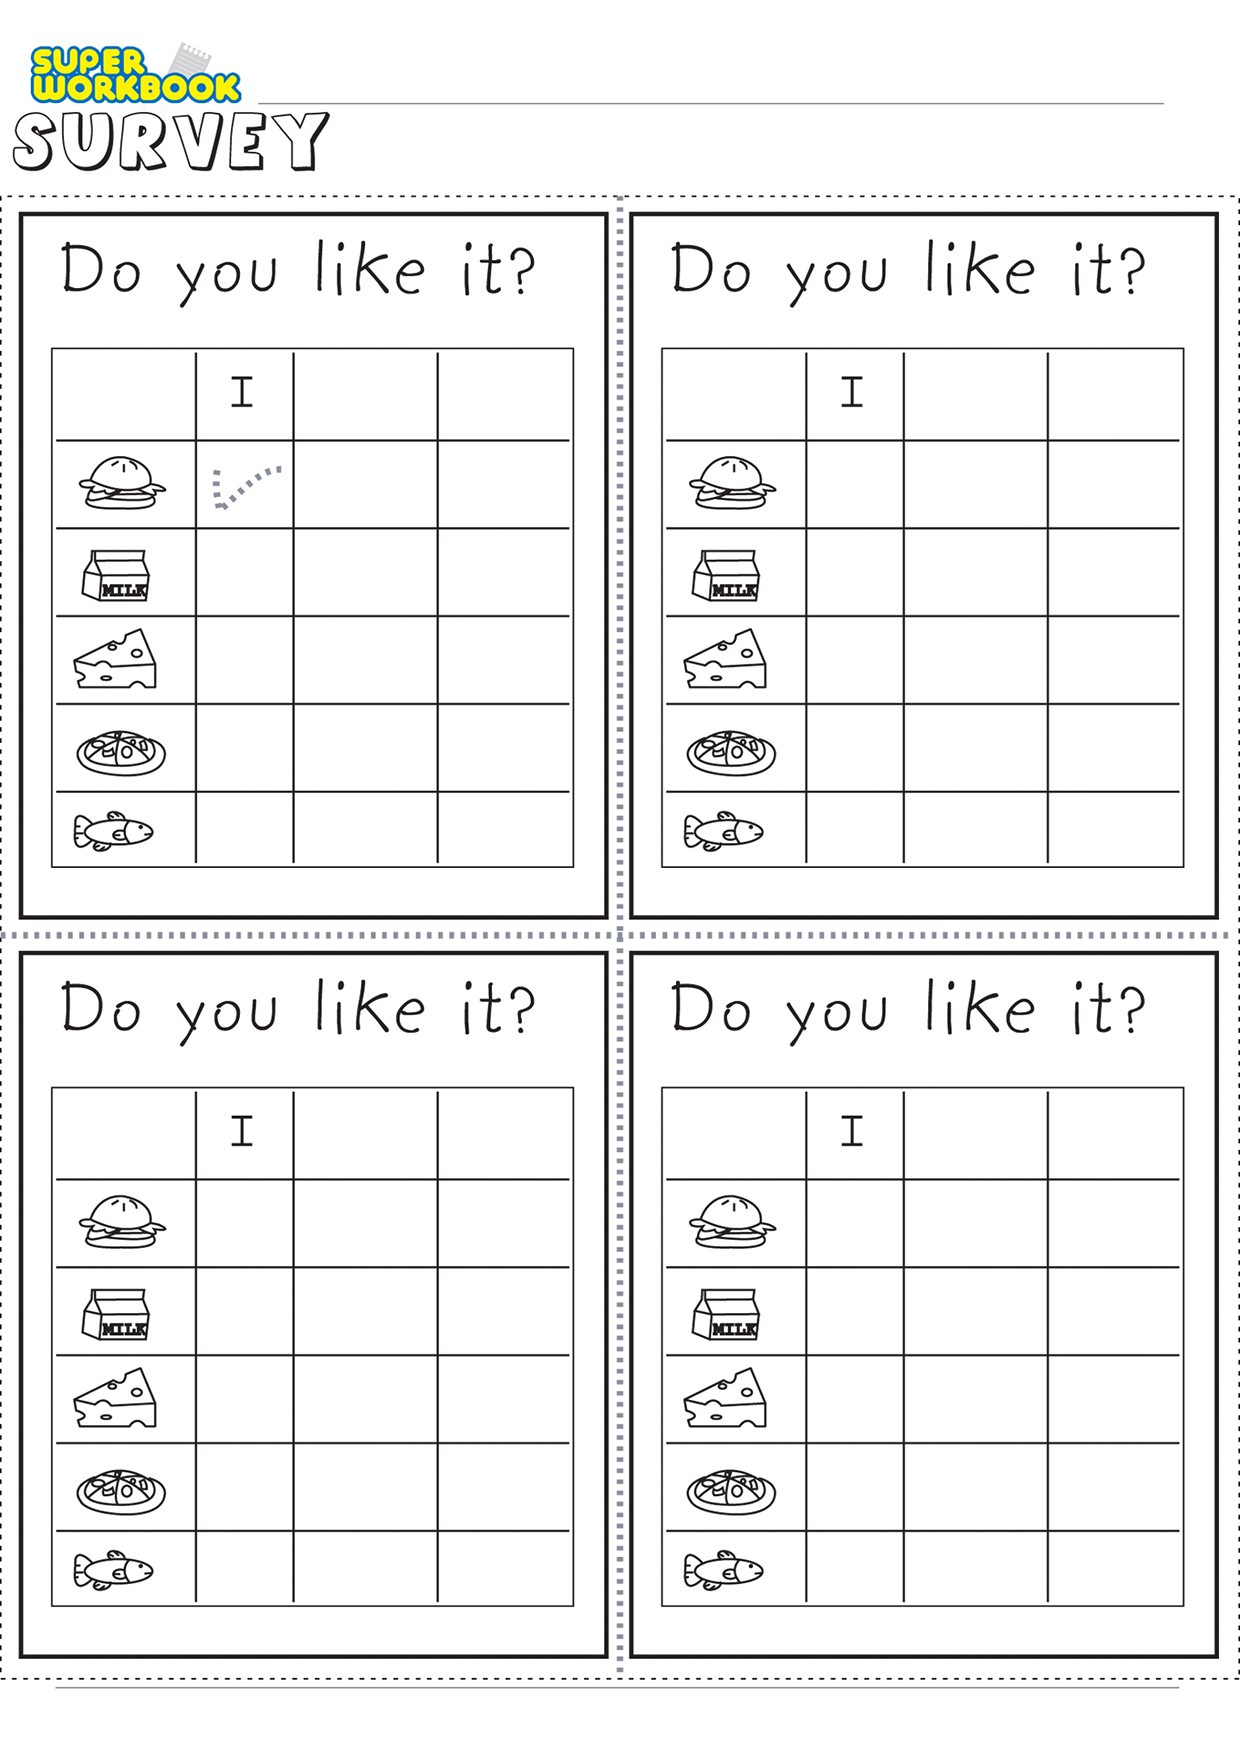Click the fish row cell under I, bottom-right survey

855,1567
